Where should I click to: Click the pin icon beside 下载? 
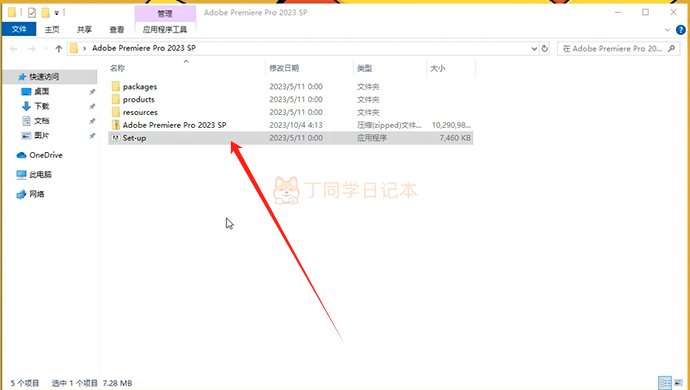(92, 107)
